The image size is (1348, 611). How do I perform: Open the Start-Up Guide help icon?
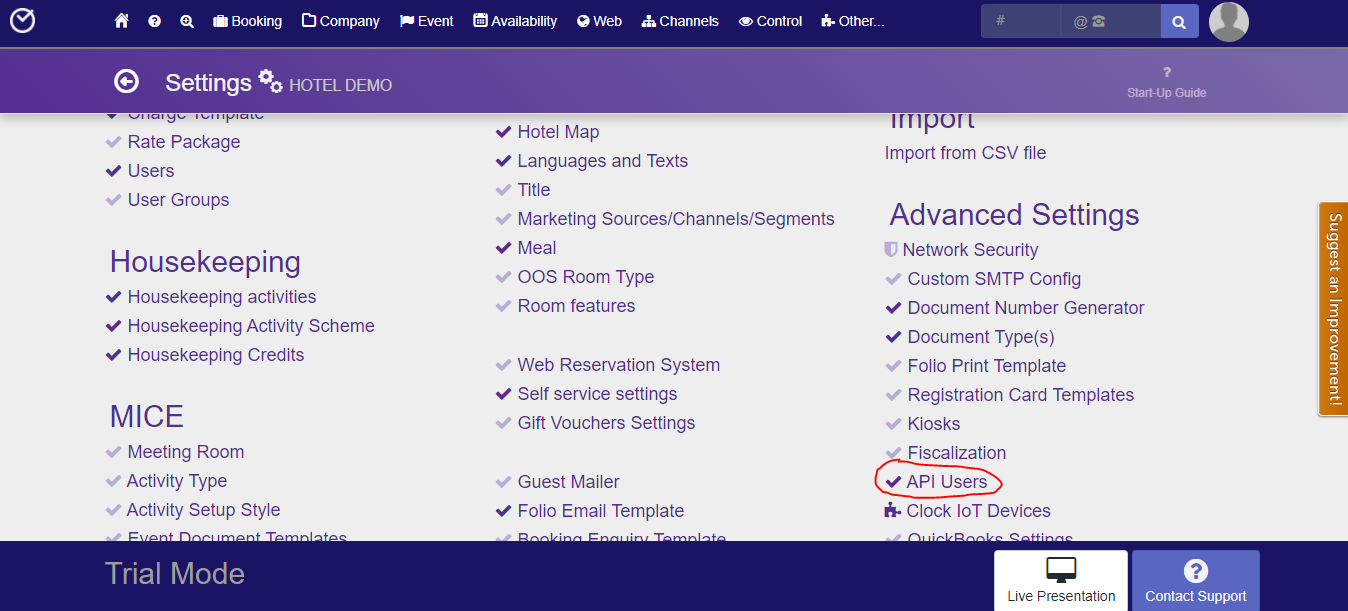point(1167,72)
